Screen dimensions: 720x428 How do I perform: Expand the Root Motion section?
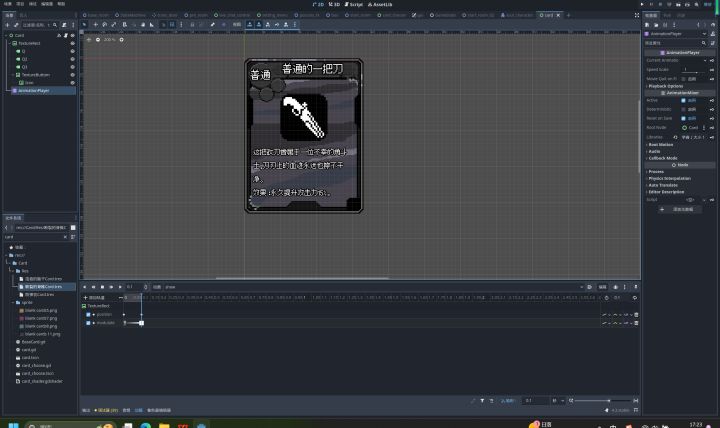(x=662, y=144)
